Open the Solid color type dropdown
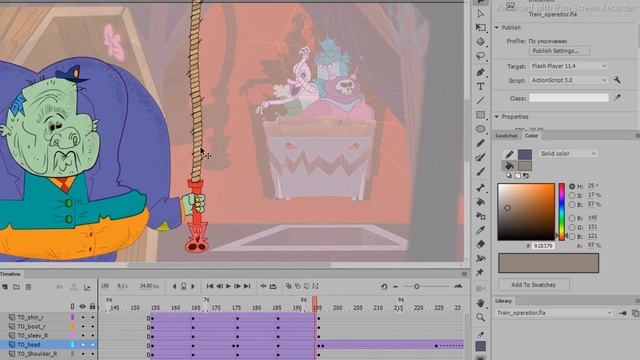This screenshot has height=360, width=640. tap(569, 154)
